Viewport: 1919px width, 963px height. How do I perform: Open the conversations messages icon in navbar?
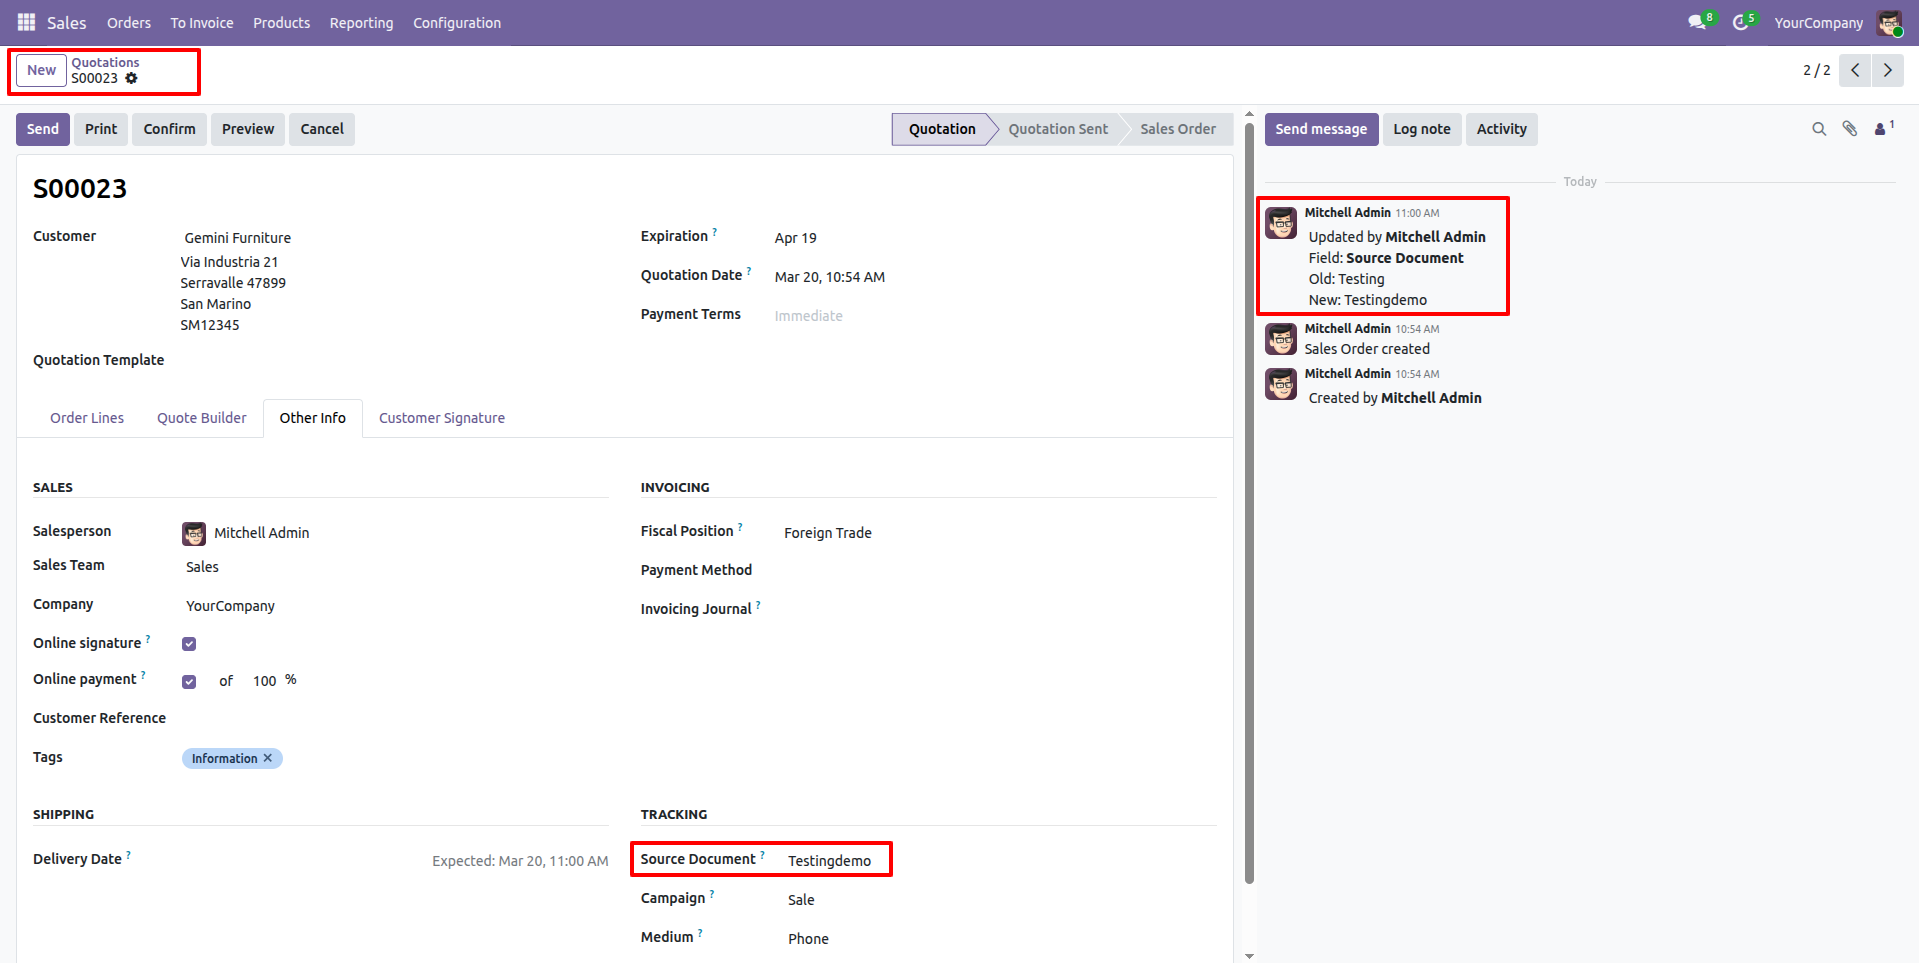pos(1697,22)
